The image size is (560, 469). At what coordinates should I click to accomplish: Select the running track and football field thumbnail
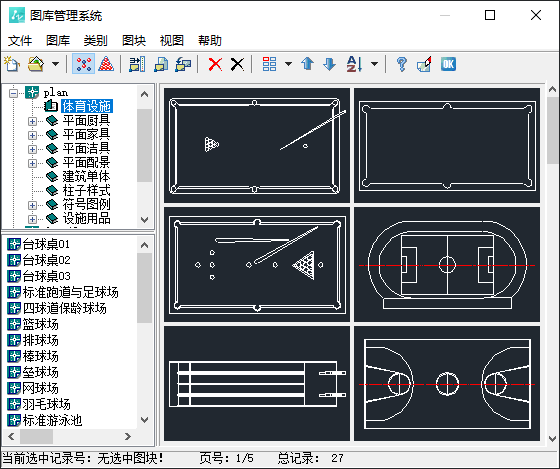tap(447, 264)
